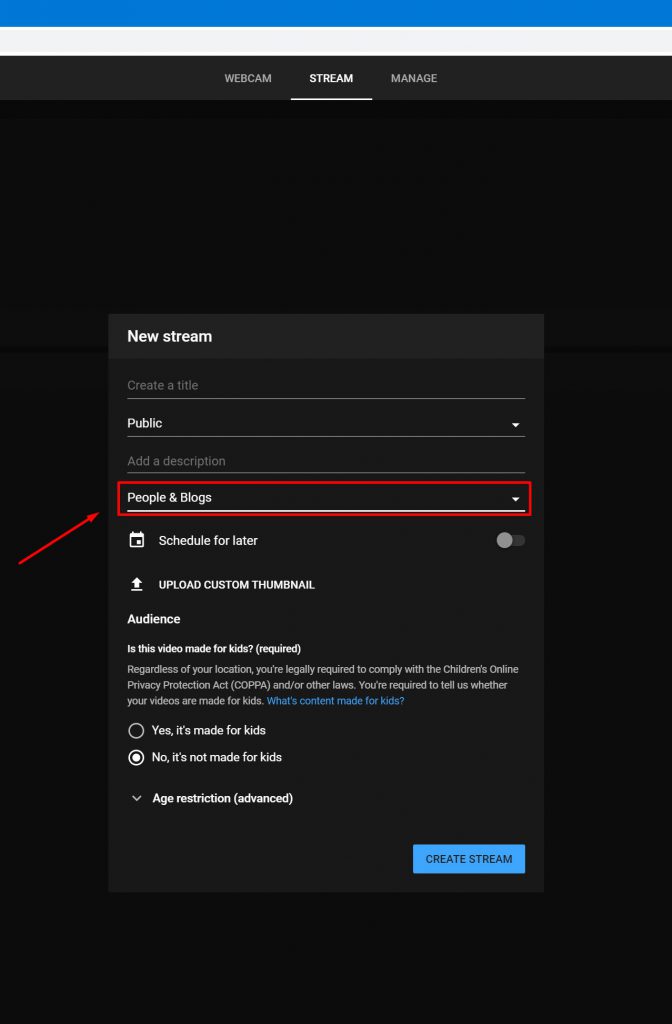Click the CREATE STREAM button
Screen dimensions: 672x1024
click(469, 859)
